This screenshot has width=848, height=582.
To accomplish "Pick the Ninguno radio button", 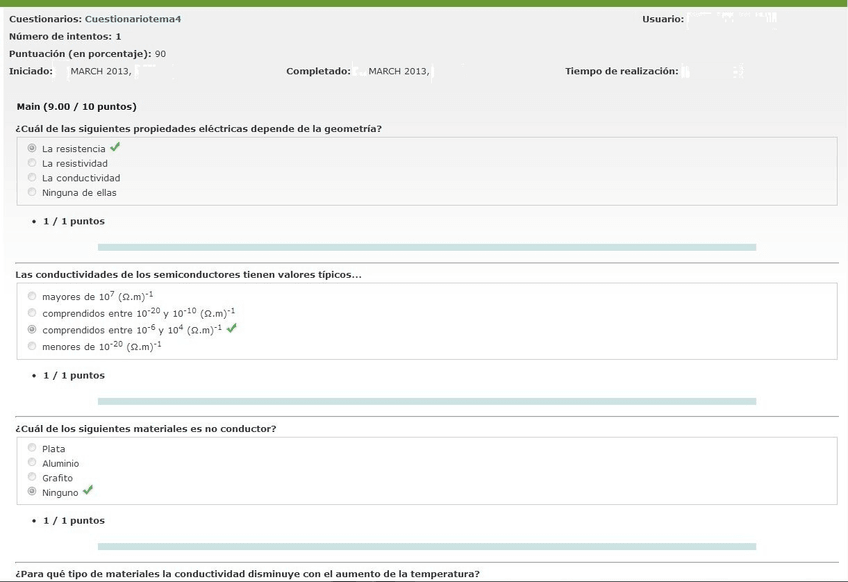I will [x=32, y=492].
